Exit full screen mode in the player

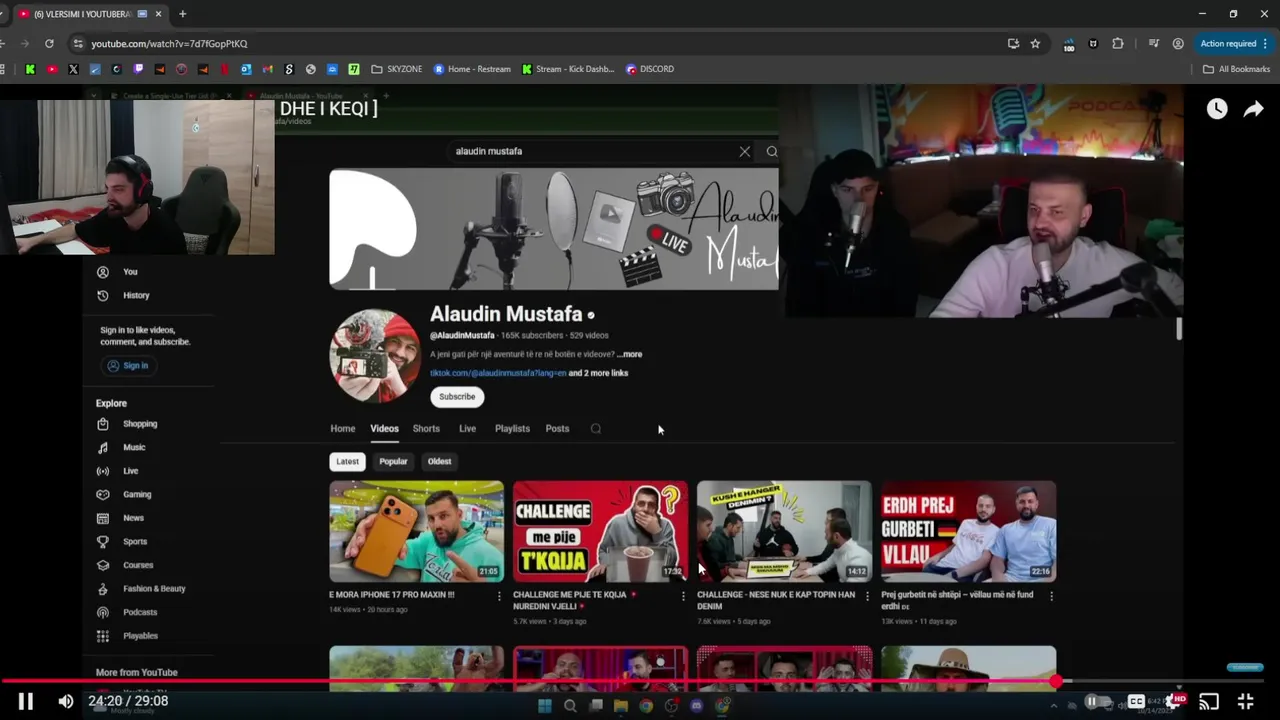(x=1246, y=701)
